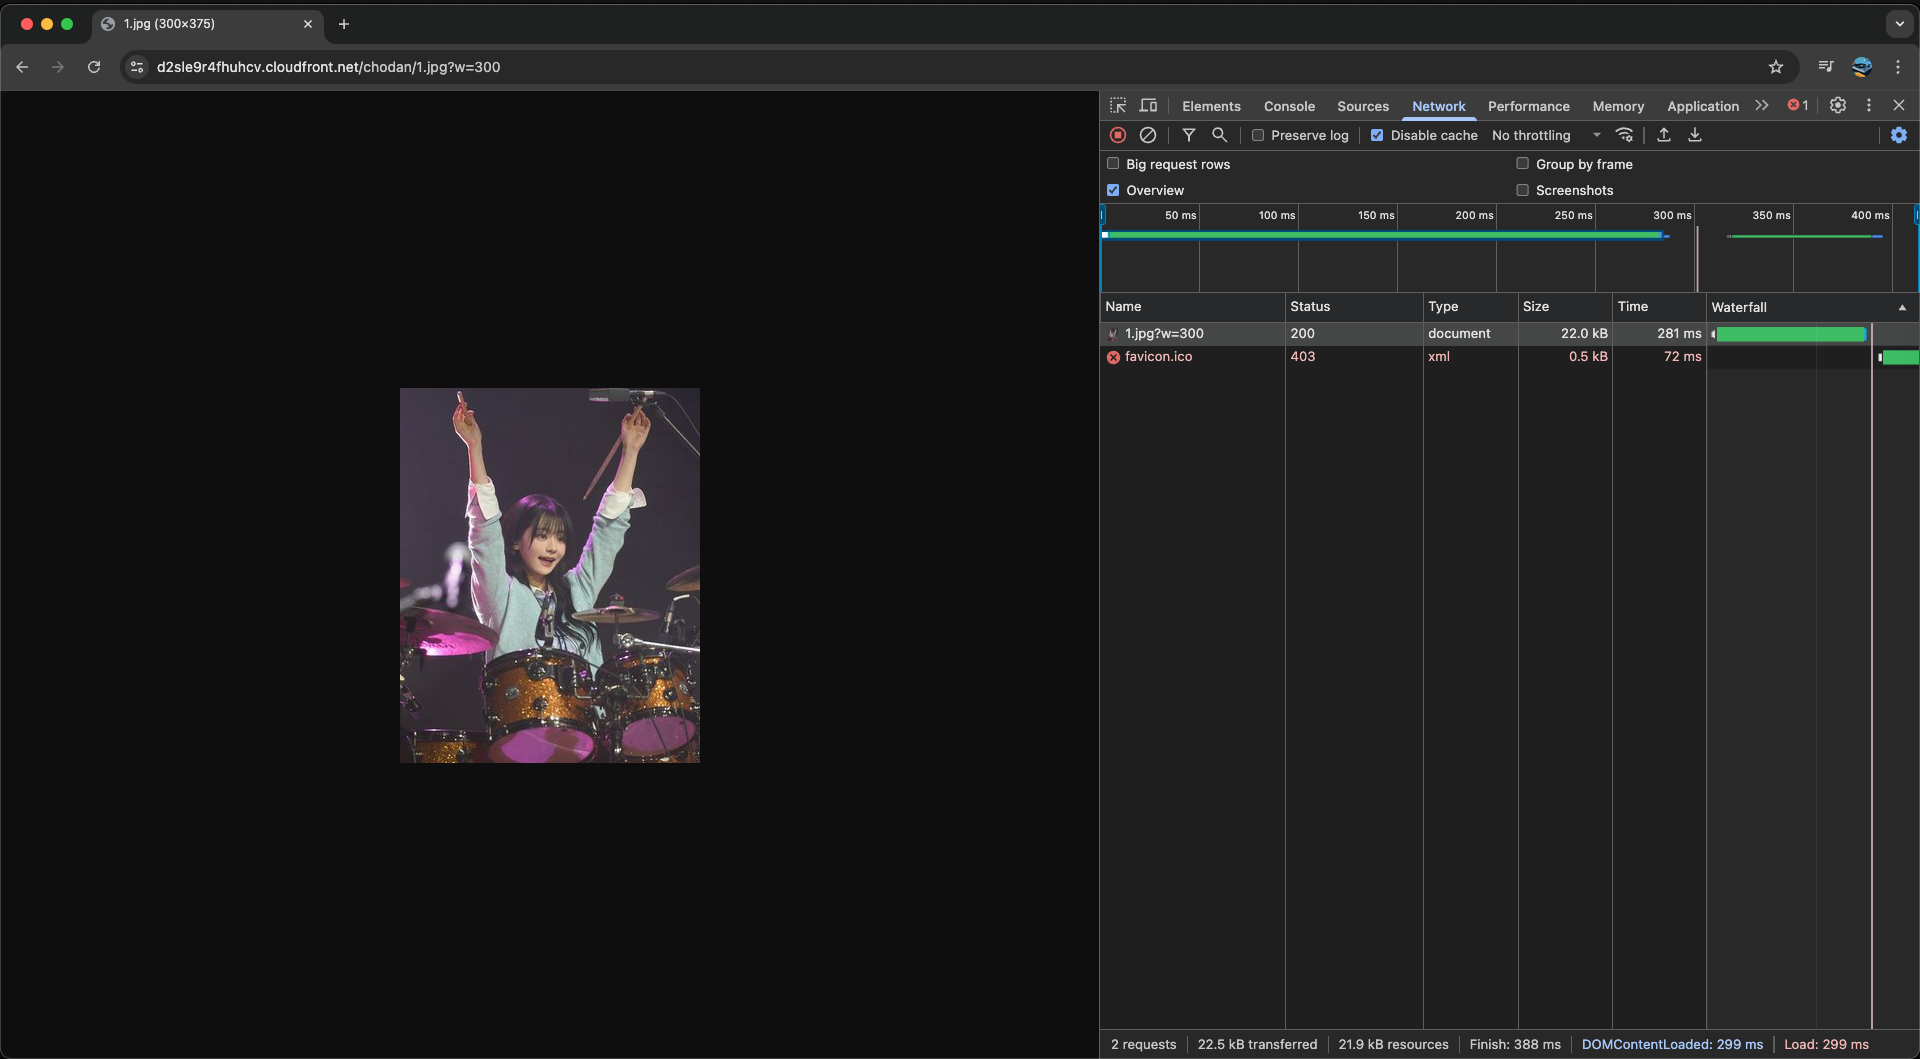
Task: Select the favicon.ico request row
Action: click(x=1158, y=357)
